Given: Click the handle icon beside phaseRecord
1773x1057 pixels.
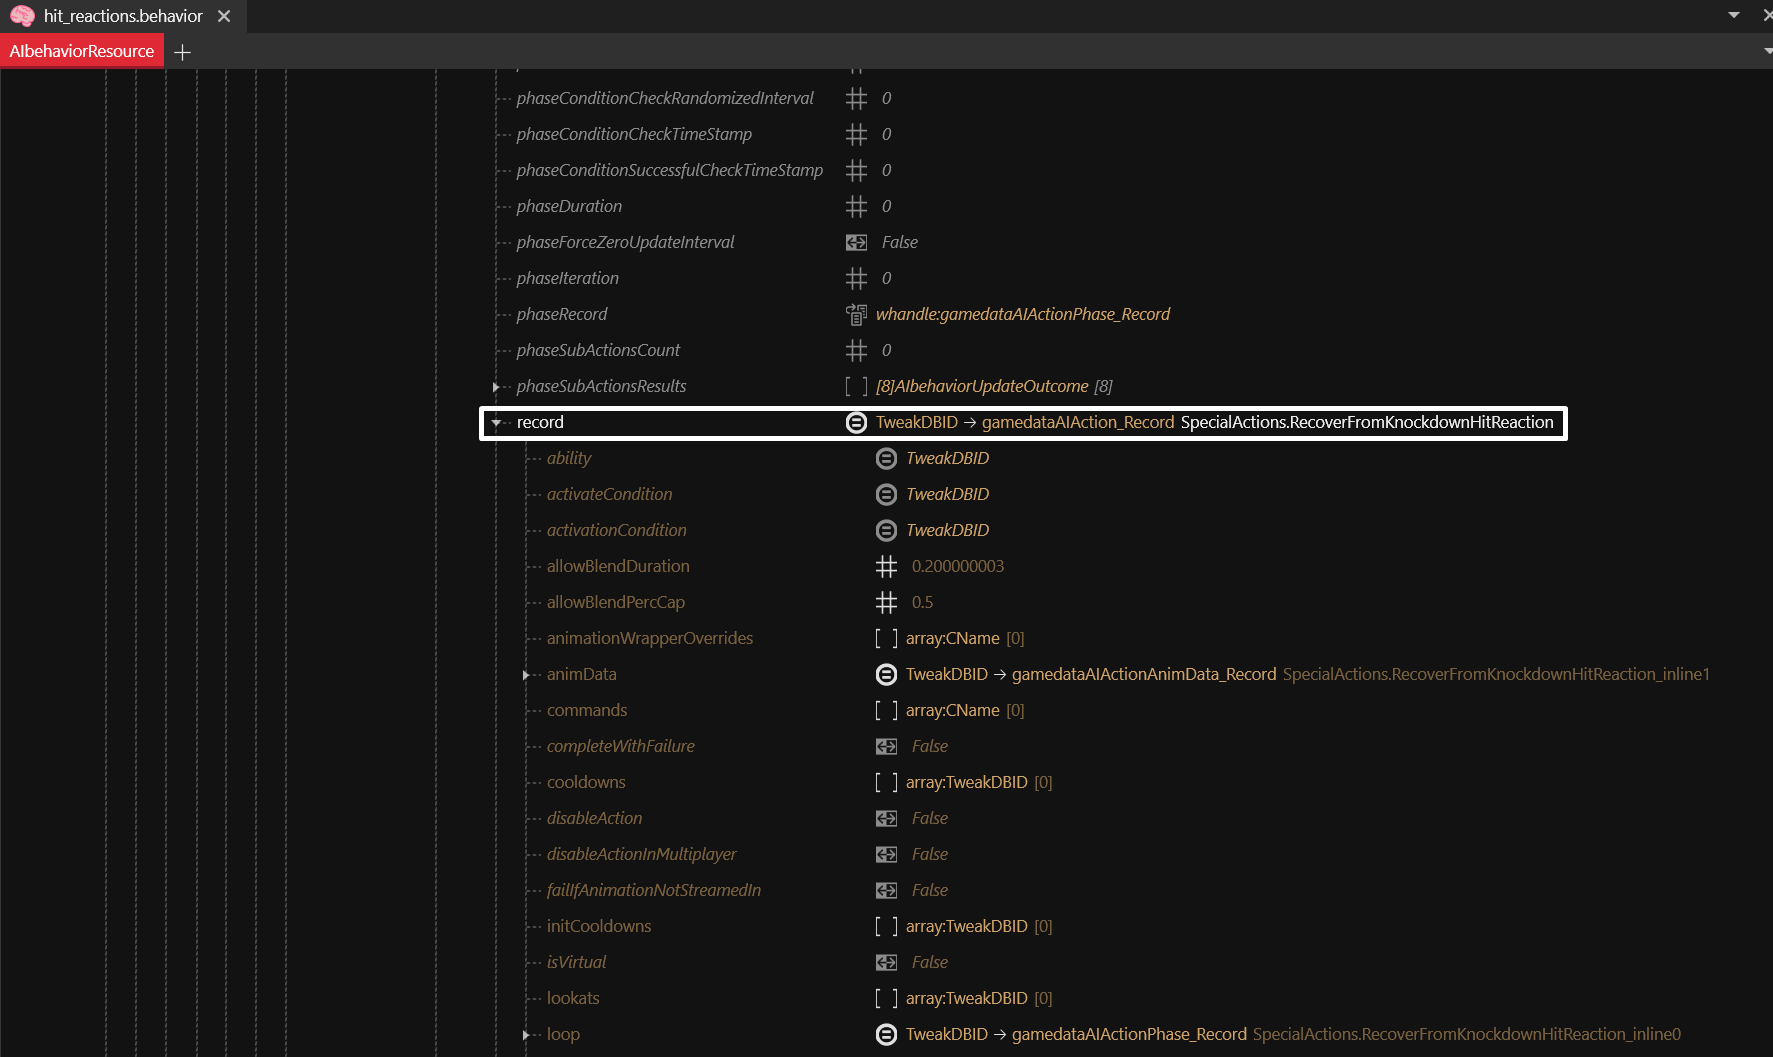Looking at the screenshot, I should pyautogui.click(x=856, y=314).
